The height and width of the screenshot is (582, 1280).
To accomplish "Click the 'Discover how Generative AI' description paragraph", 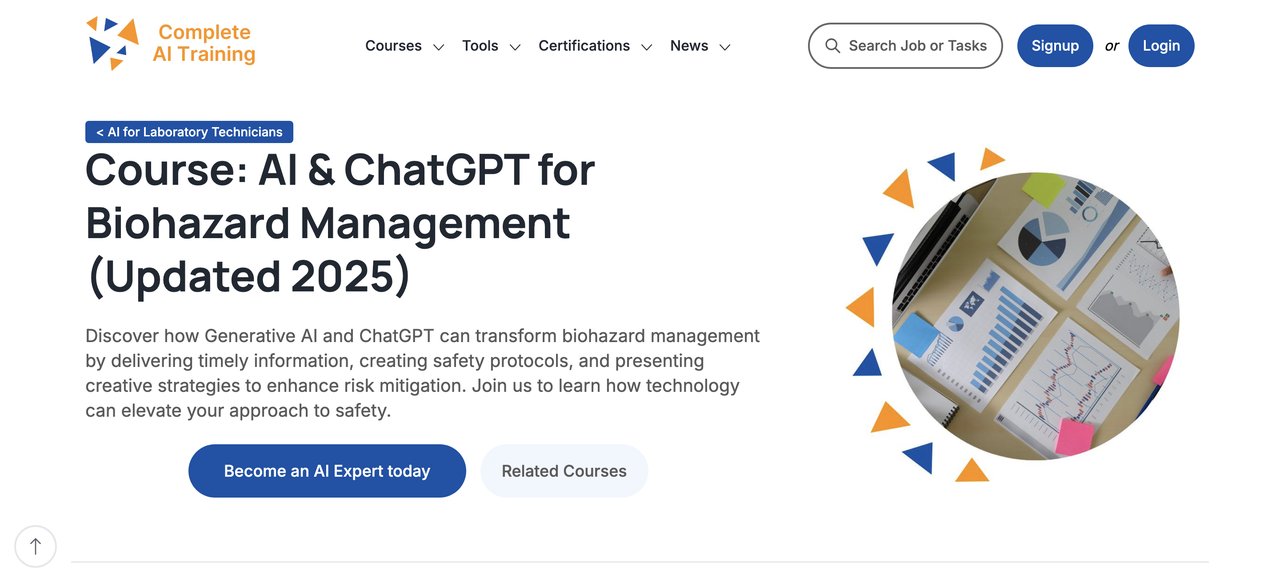I will [422, 373].
